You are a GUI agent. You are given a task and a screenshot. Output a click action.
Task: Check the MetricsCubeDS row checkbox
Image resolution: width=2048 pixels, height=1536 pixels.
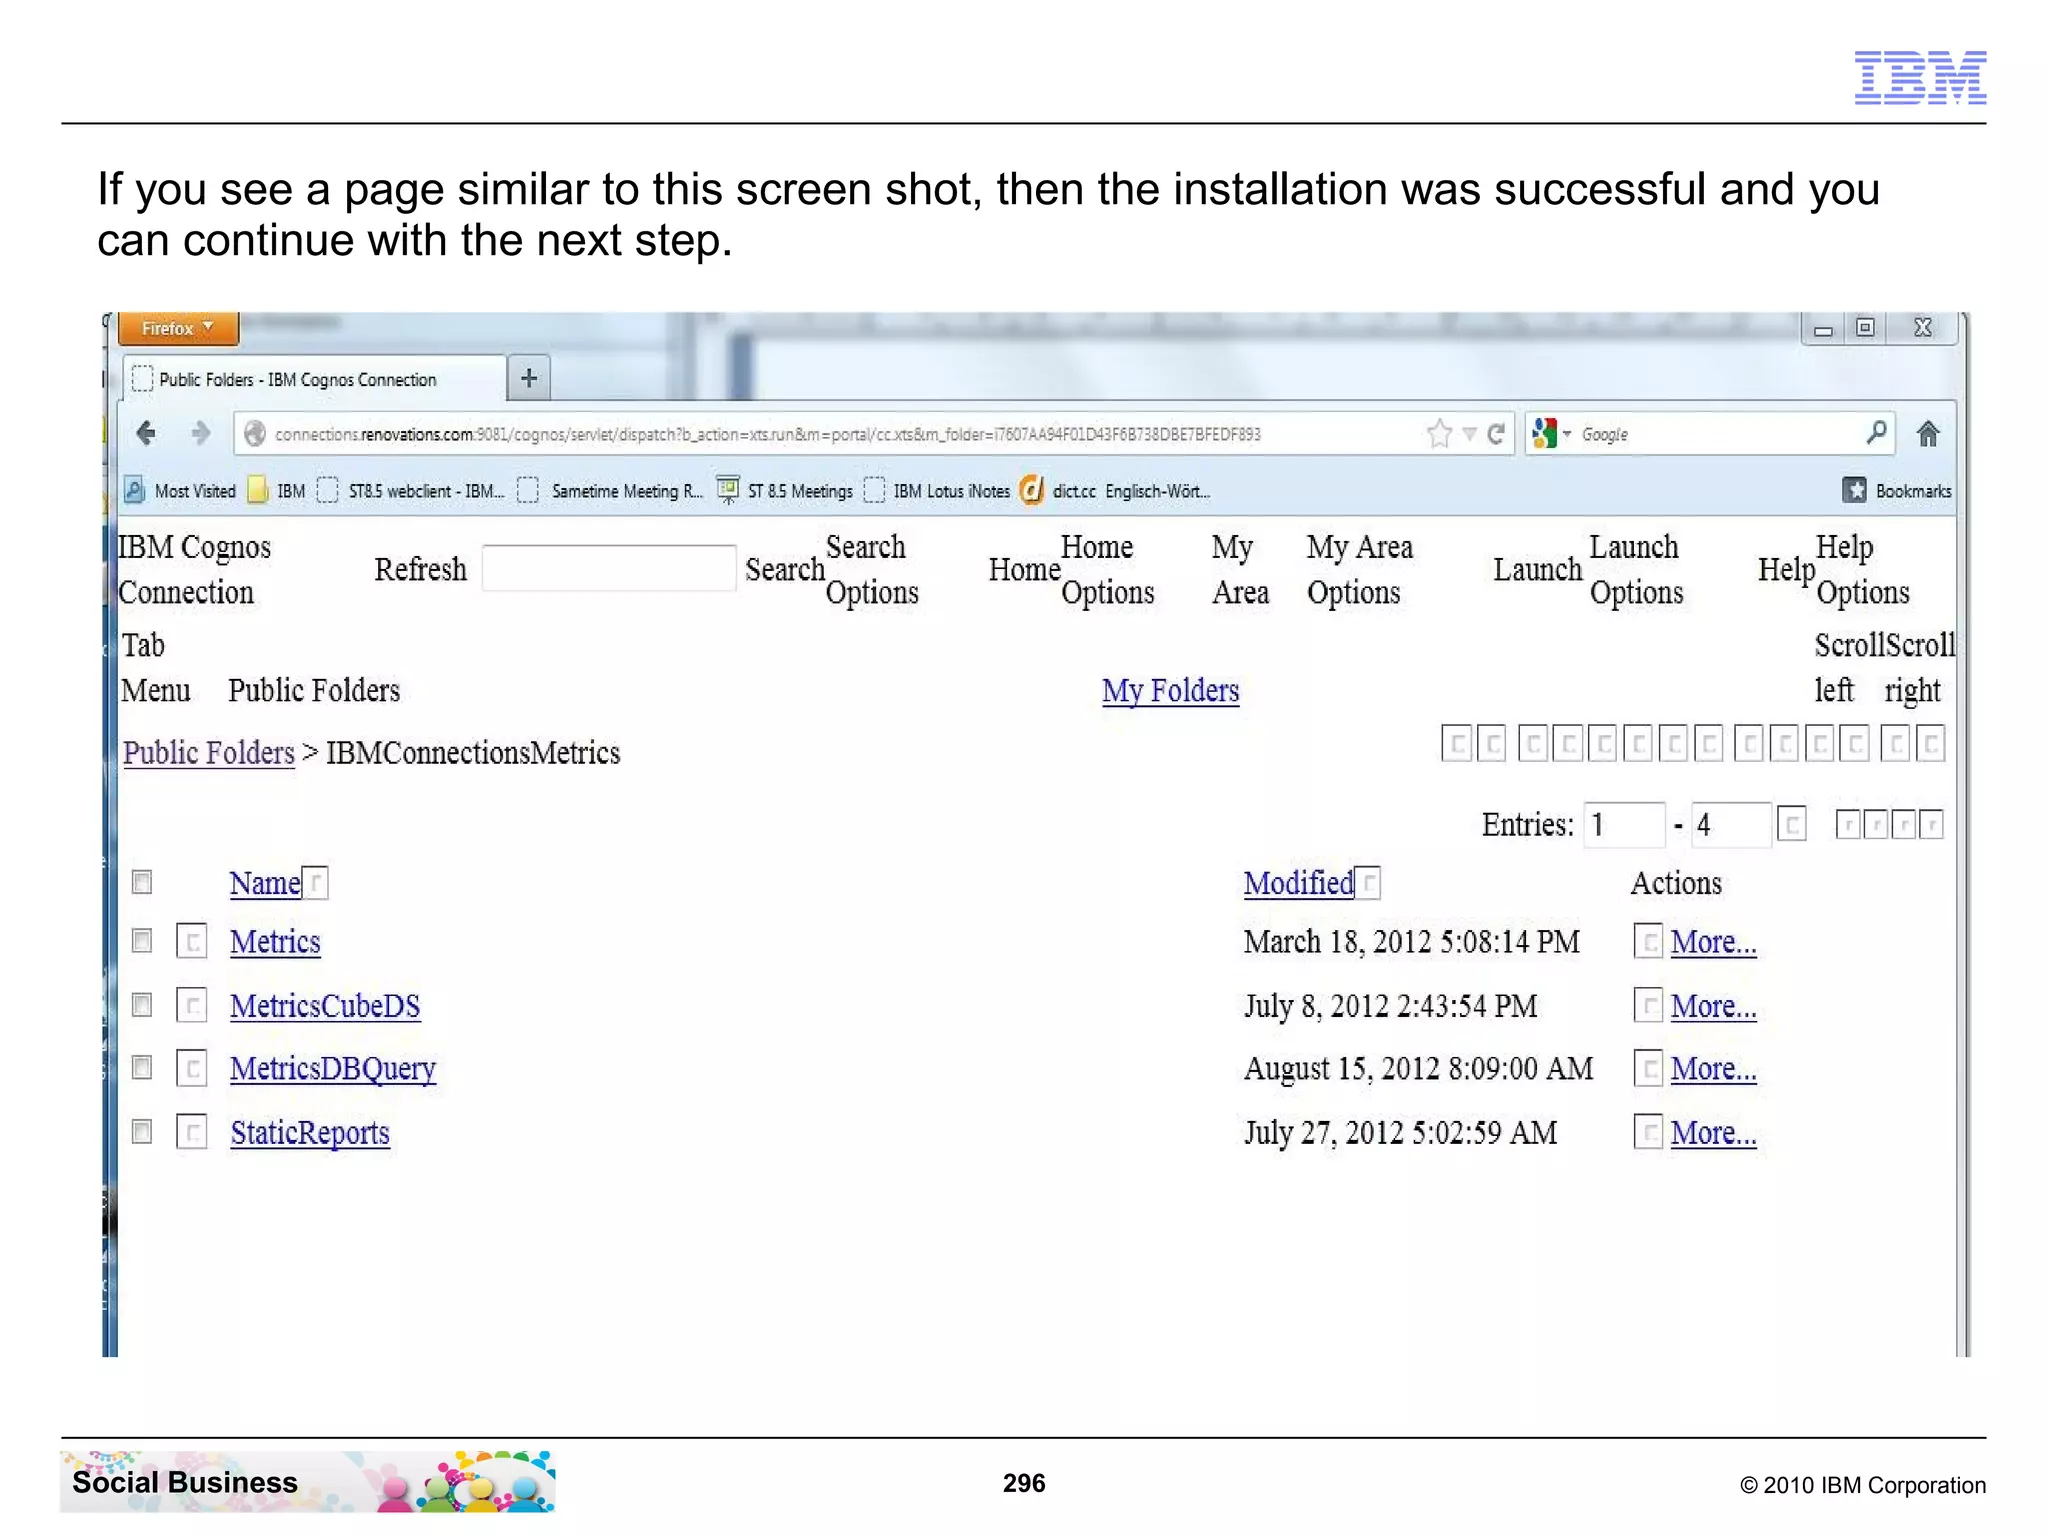142,1004
